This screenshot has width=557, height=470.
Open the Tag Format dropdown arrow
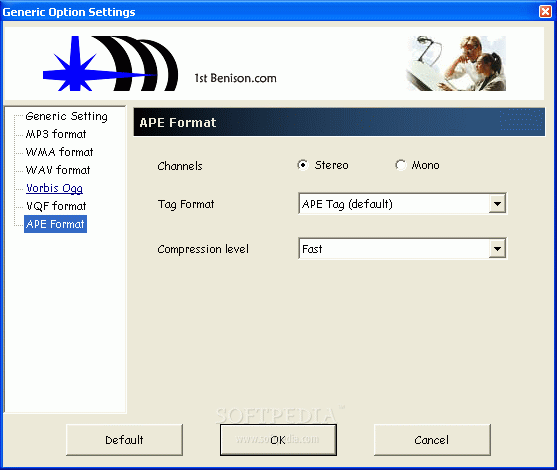[x=497, y=204]
